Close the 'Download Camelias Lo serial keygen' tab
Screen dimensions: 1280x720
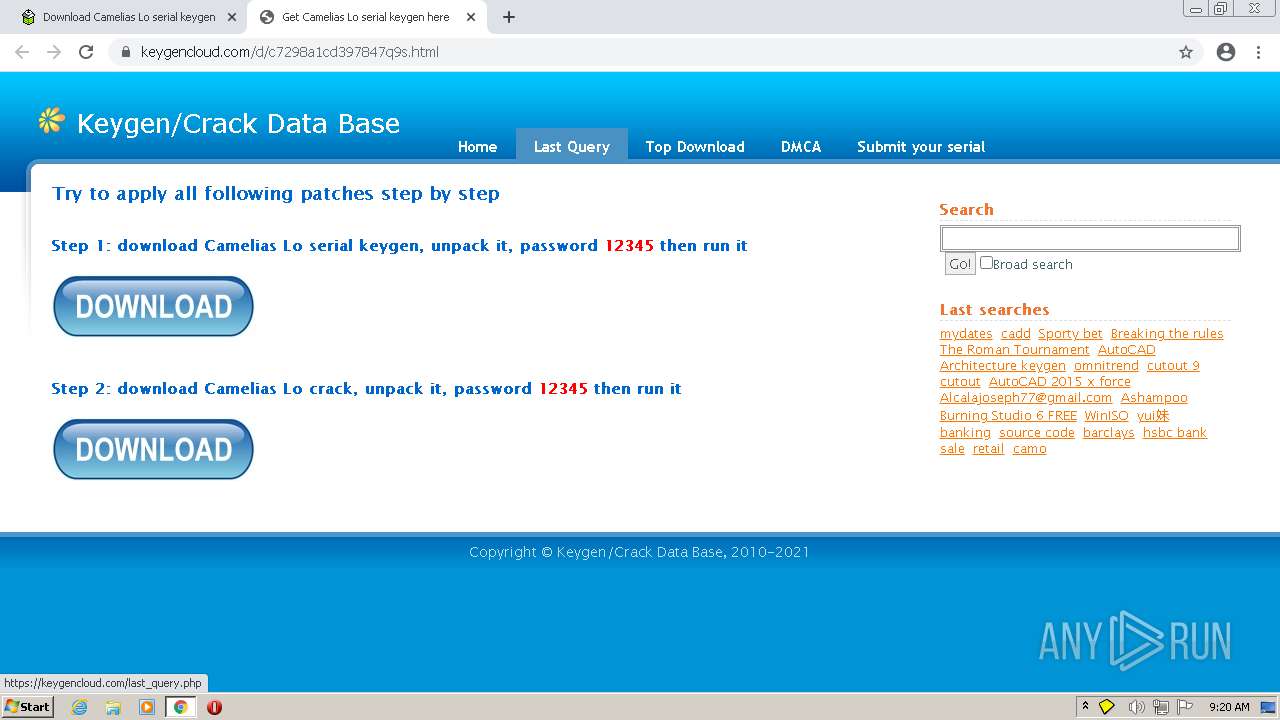pos(232,17)
